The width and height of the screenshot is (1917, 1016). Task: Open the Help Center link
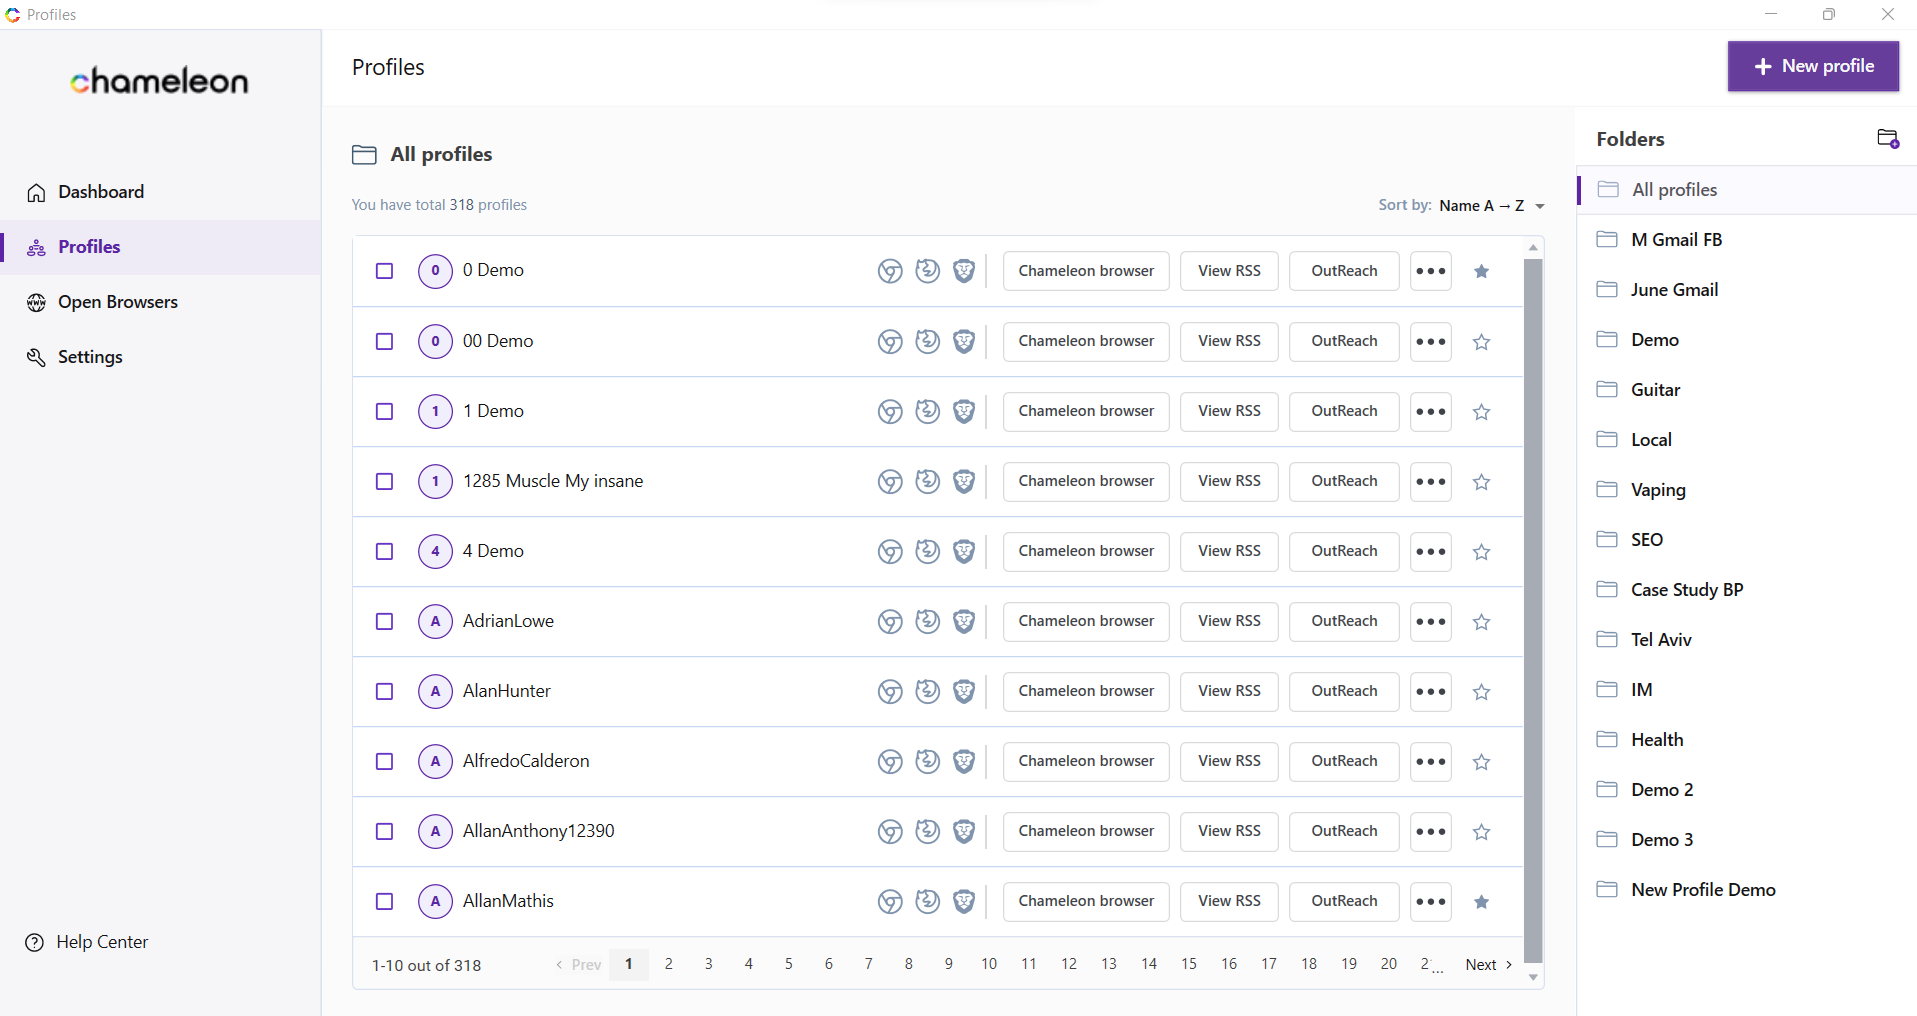(x=87, y=942)
